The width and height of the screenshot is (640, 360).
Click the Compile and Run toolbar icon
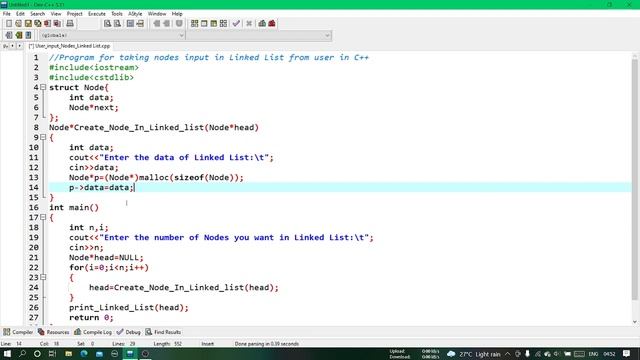pyautogui.click(x=213, y=24)
